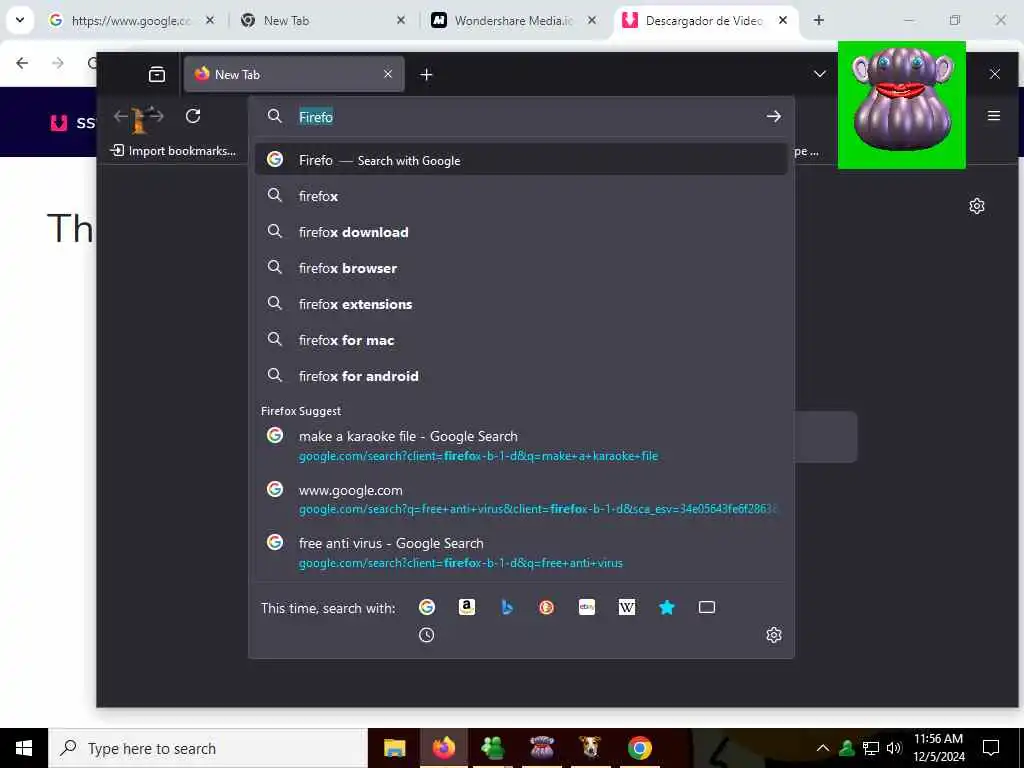Viewport: 1024px width, 768px height.
Task: Open Firefox application hamburger menu
Action: click(x=994, y=116)
